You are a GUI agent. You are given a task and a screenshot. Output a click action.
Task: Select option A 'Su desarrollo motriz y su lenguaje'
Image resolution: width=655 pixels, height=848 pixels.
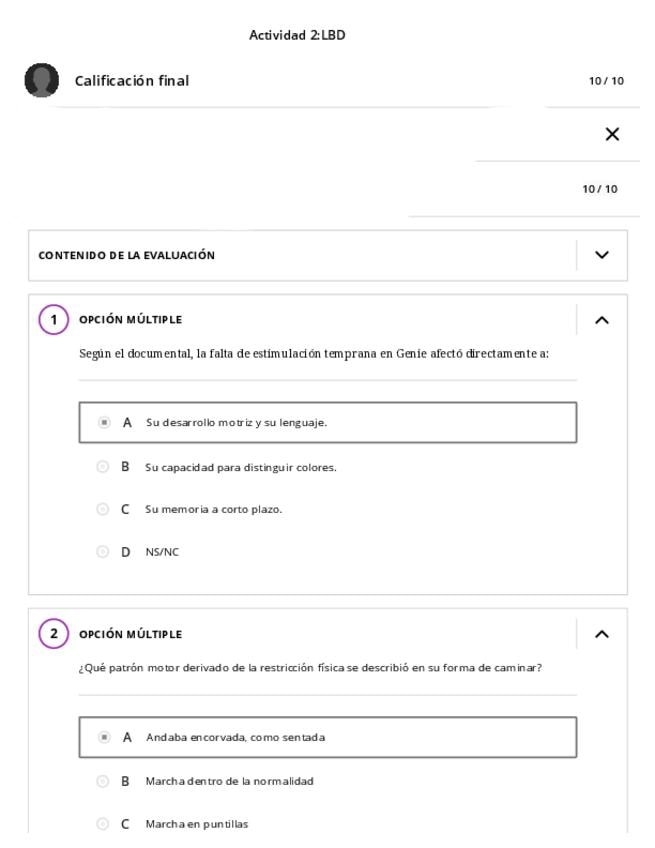104,423
